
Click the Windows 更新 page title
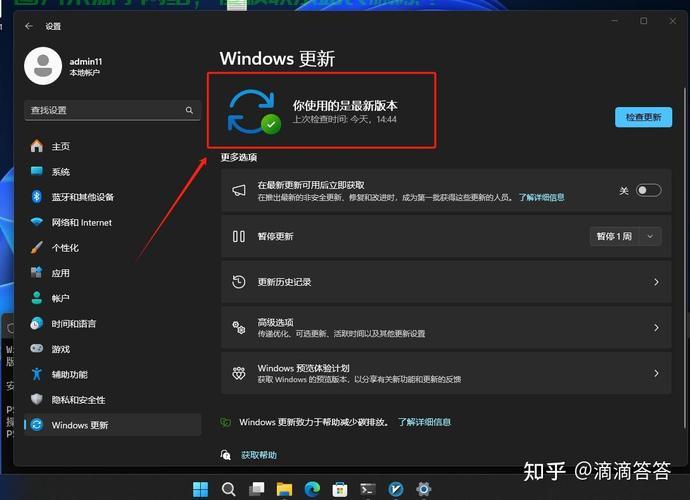(x=277, y=59)
